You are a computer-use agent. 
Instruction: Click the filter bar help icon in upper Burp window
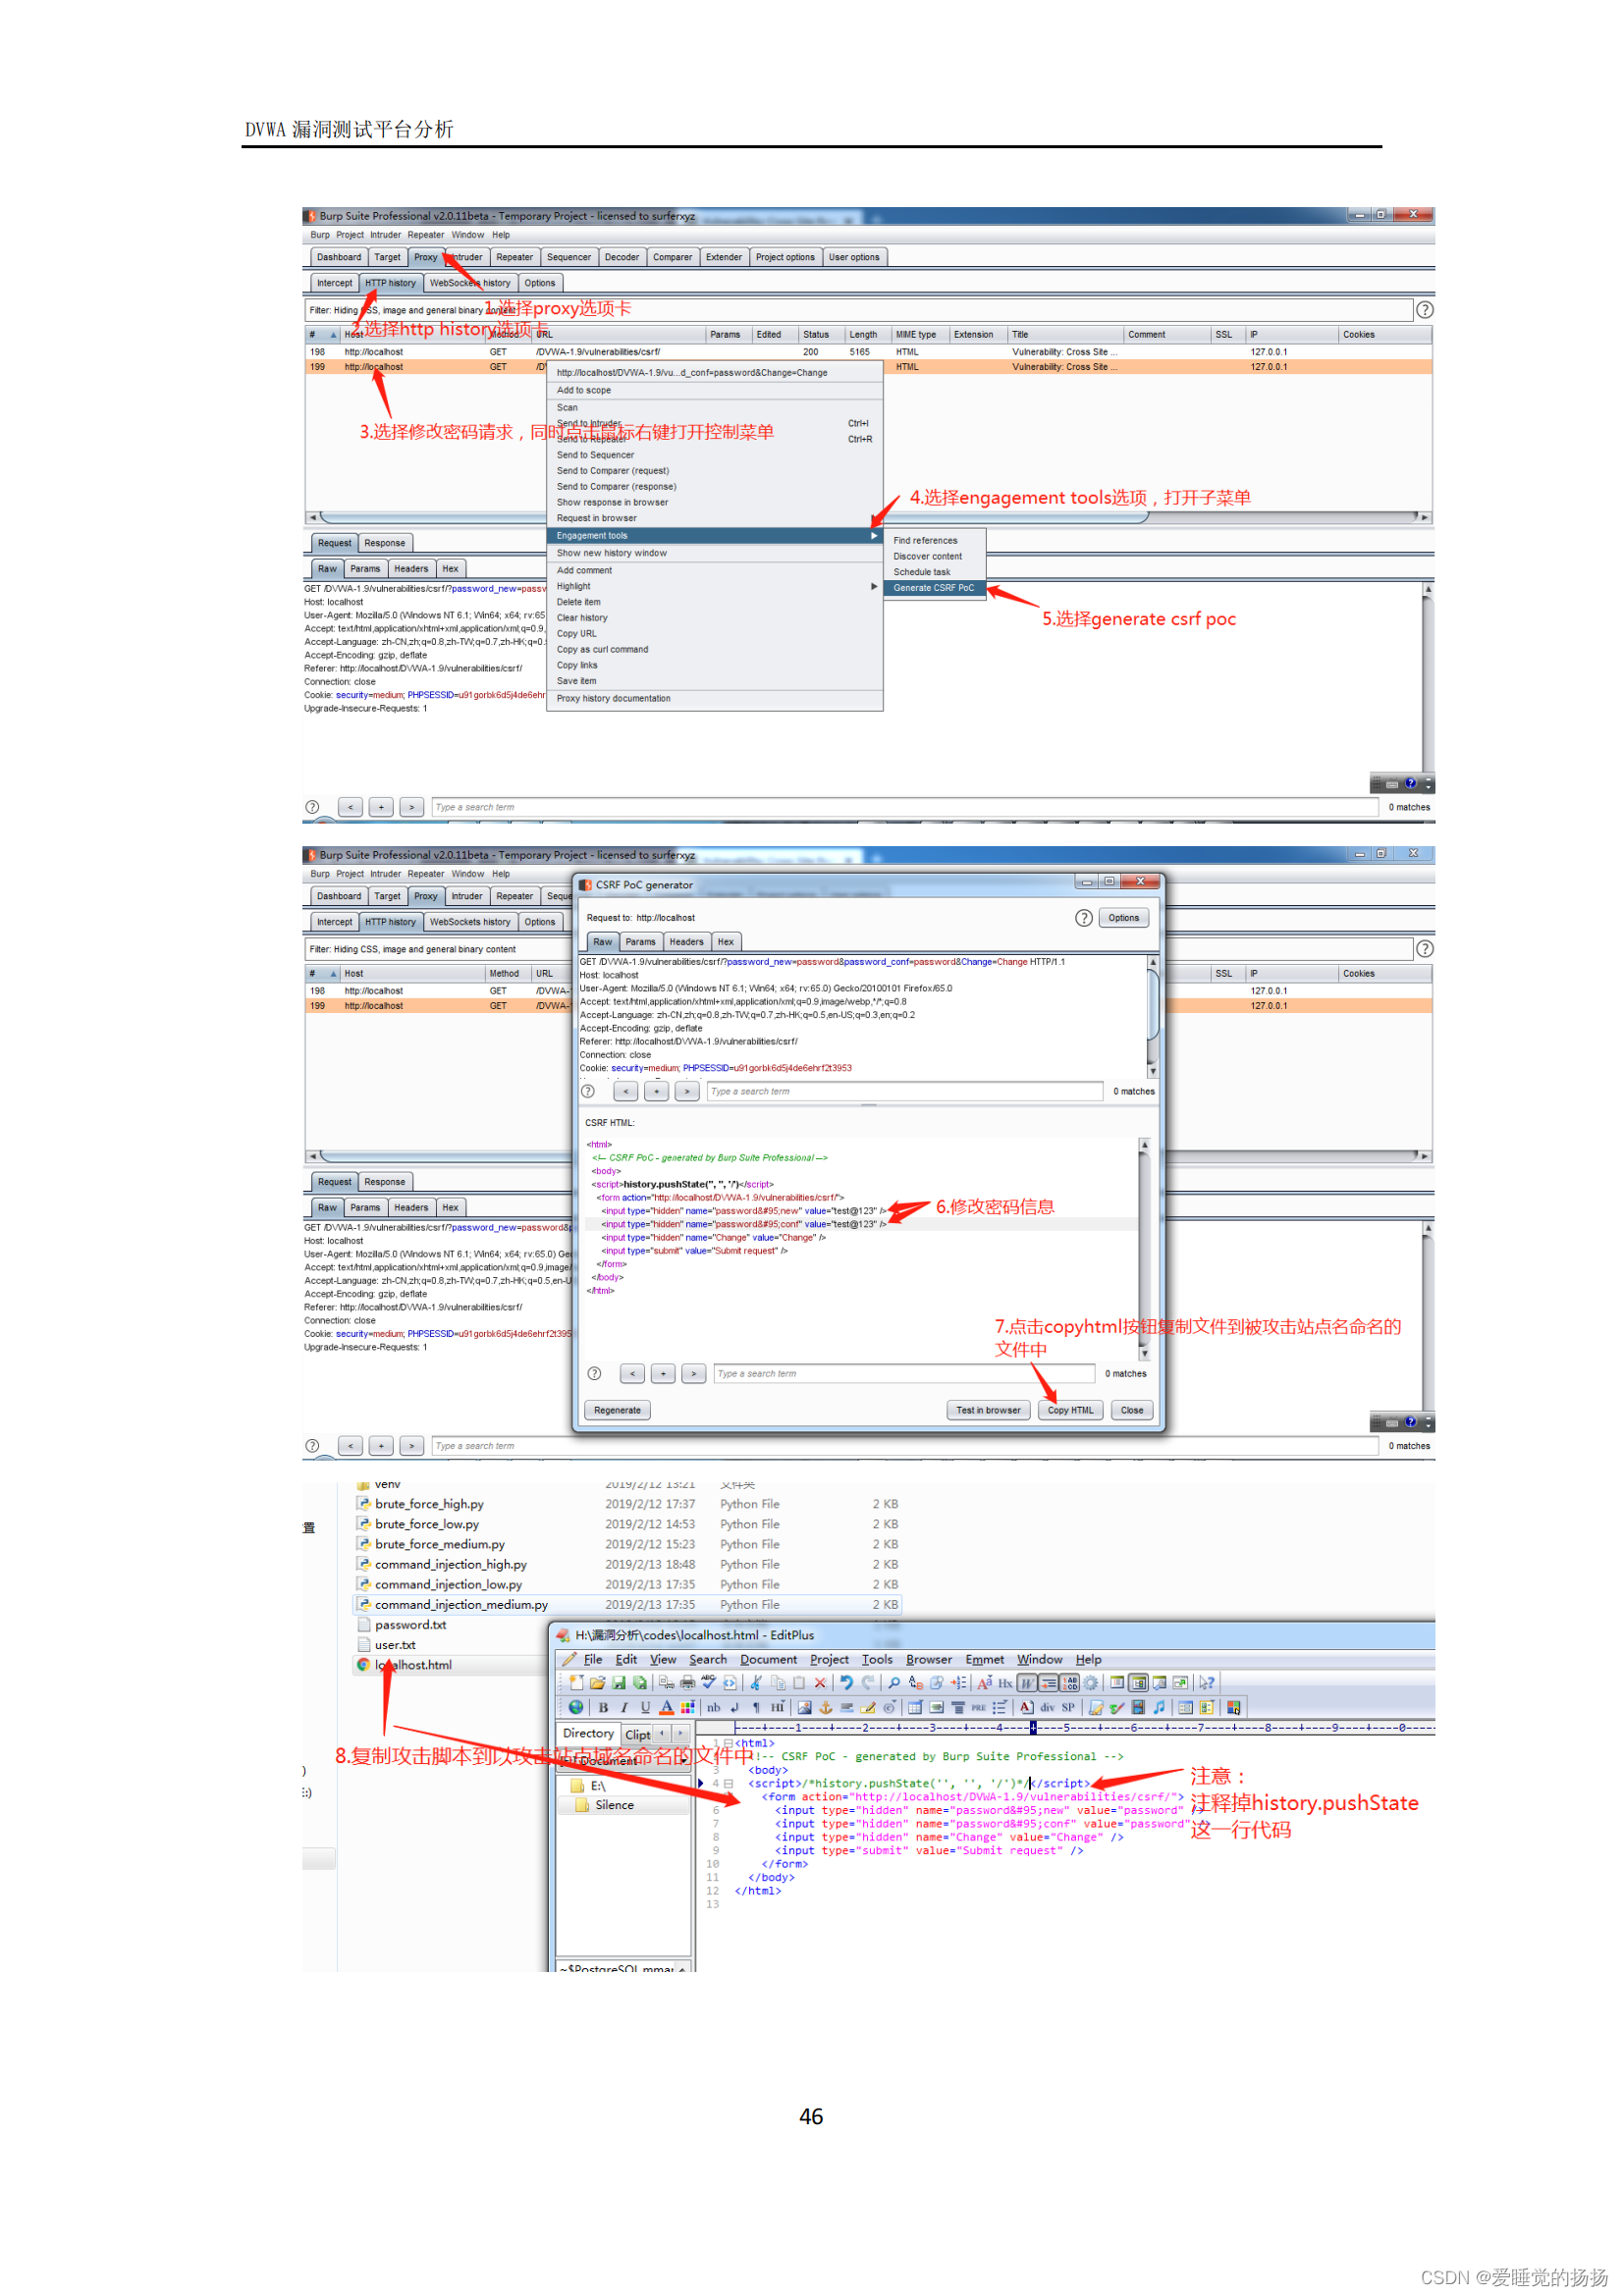[x=1424, y=309]
